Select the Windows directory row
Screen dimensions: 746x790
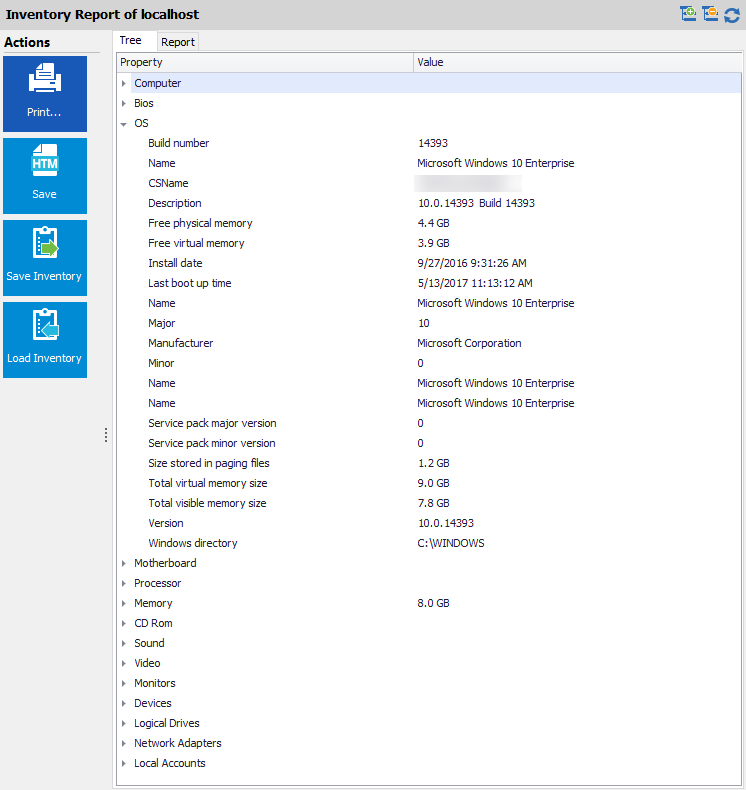click(x=193, y=543)
